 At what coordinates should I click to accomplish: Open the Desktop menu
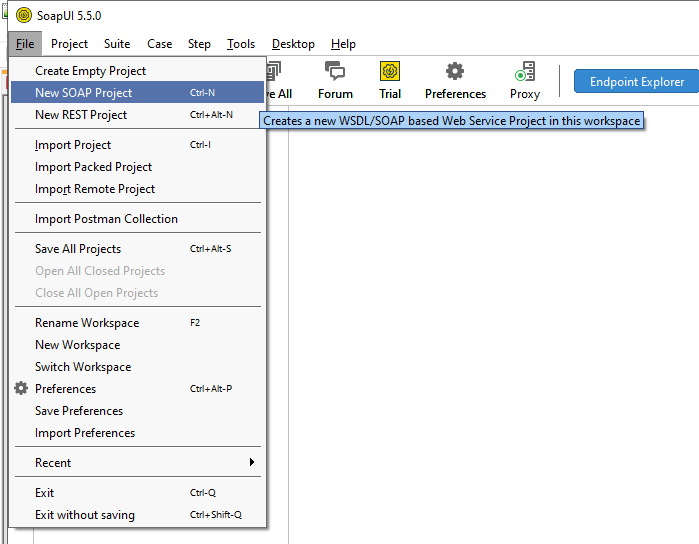tap(293, 44)
